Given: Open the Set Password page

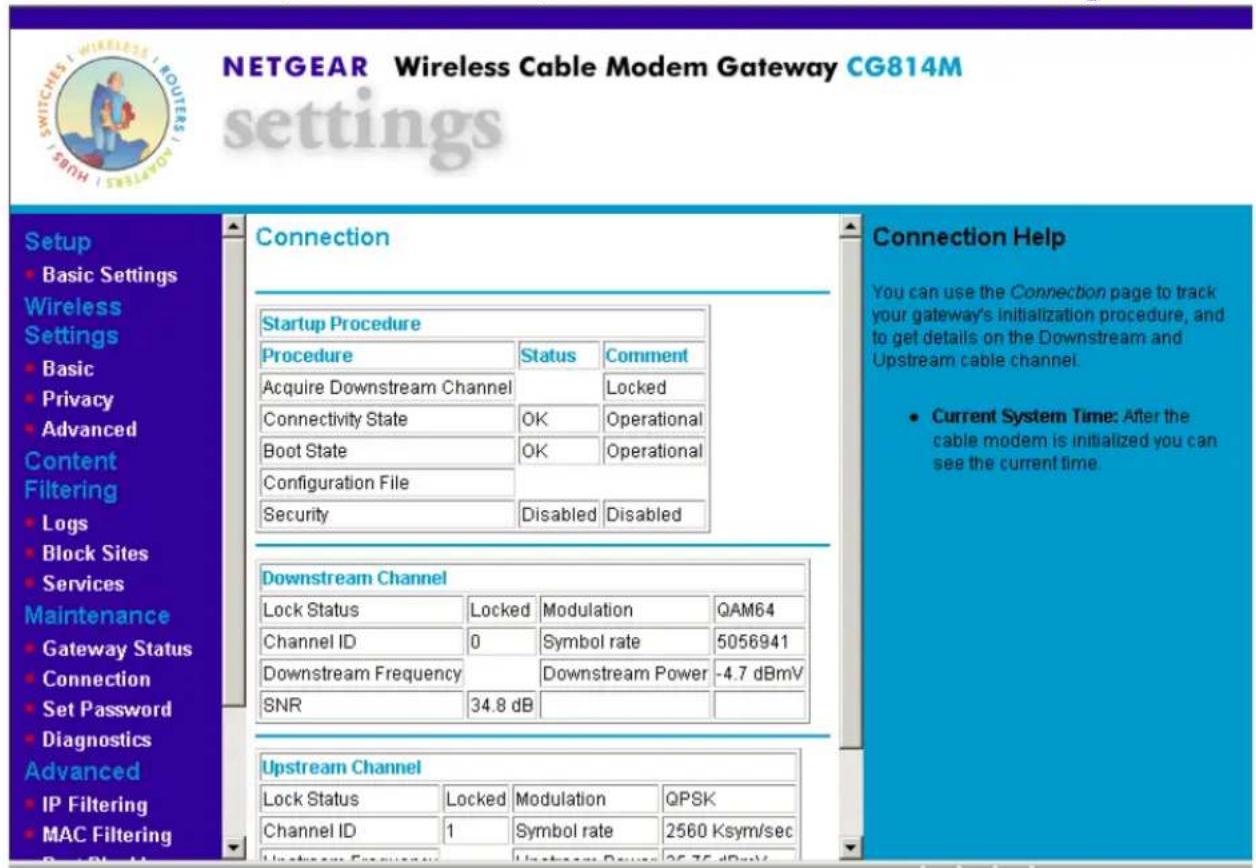Looking at the screenshot, I should [106, 709].
